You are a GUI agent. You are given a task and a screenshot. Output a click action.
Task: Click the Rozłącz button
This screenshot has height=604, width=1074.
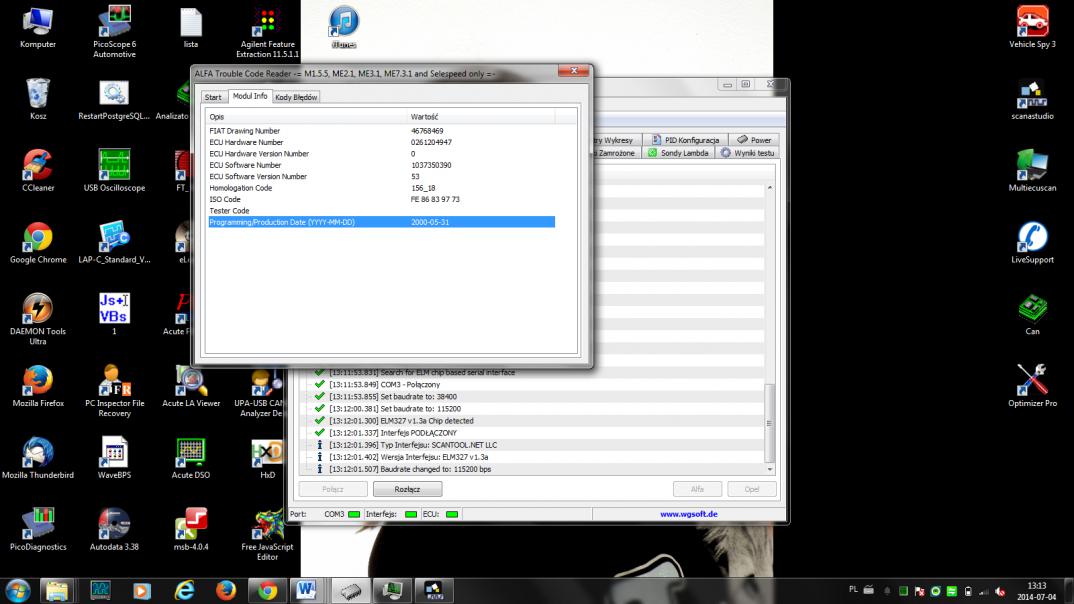407,490
